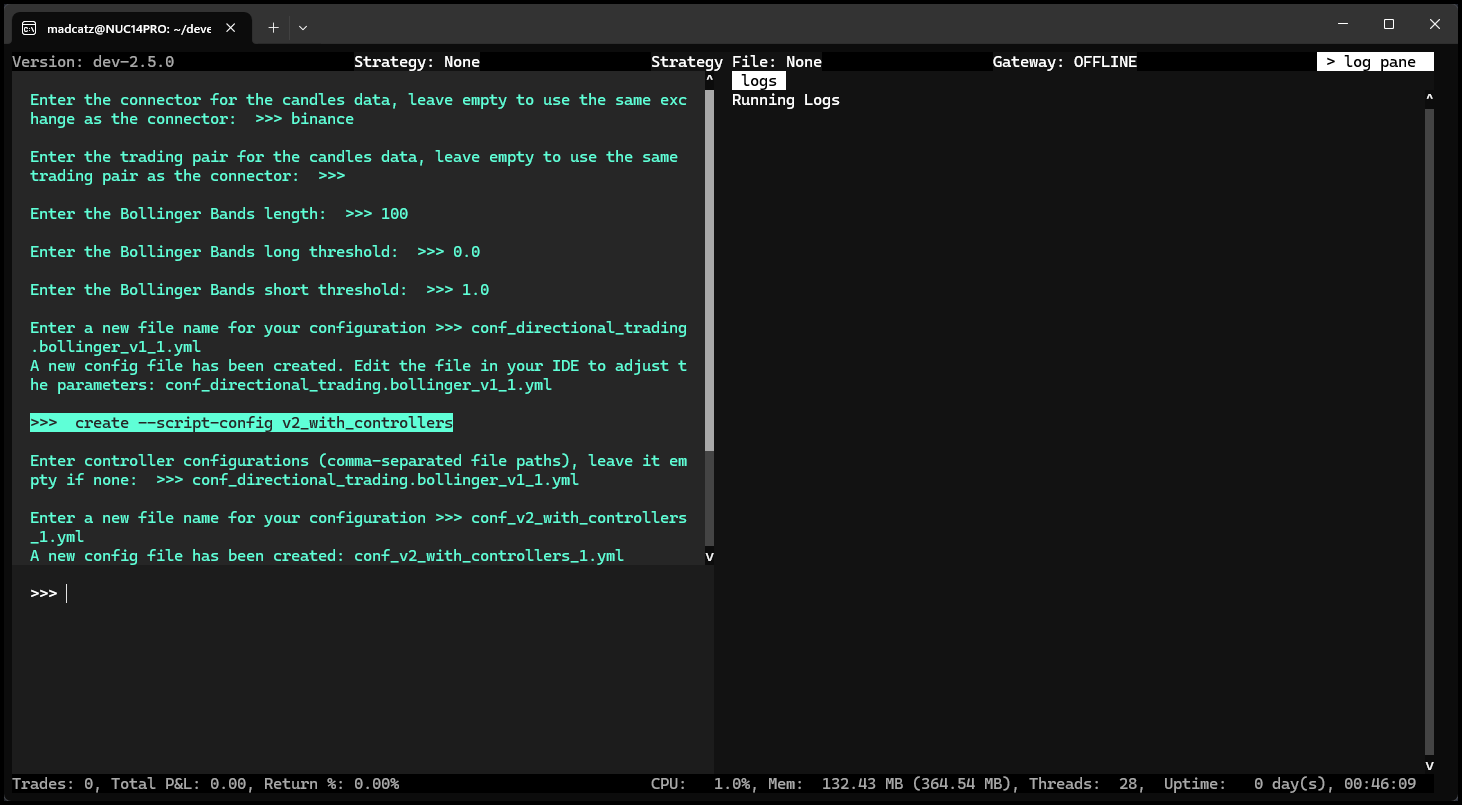The image size is (1462, 805).
Task: Toggle the log pane button
Action: [x=1374, y=62]
